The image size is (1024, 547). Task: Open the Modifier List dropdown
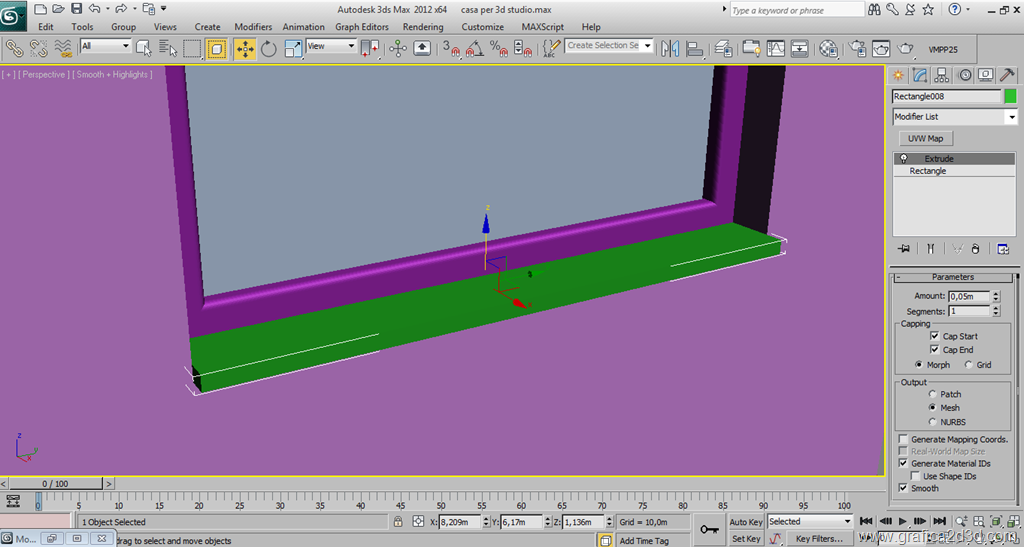(1011, 117)
